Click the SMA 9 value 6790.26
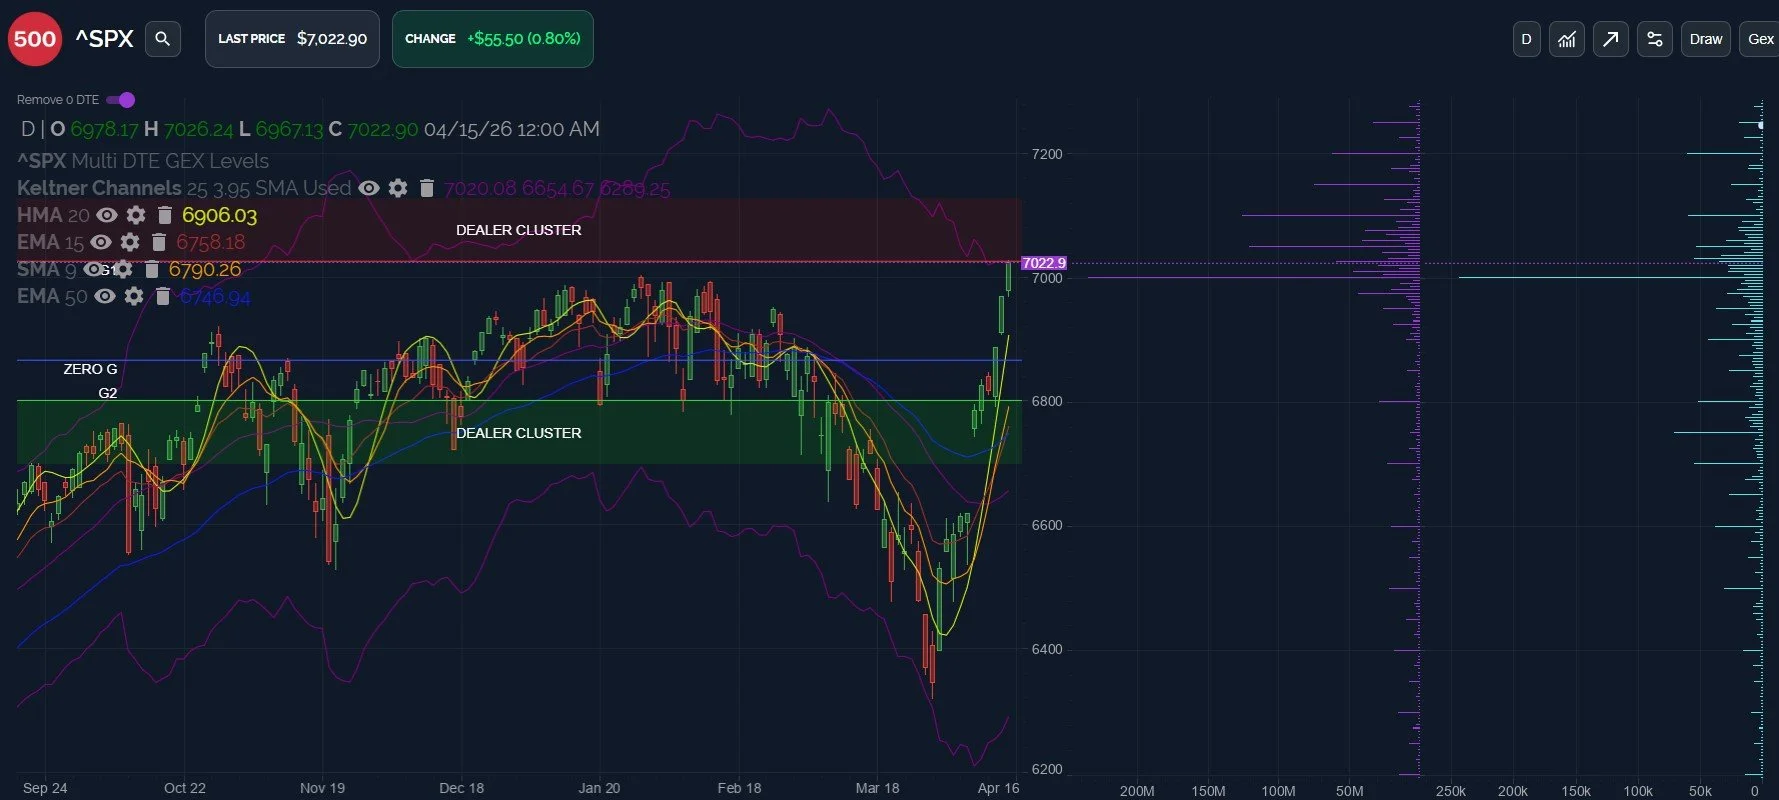 pos(205,269)
